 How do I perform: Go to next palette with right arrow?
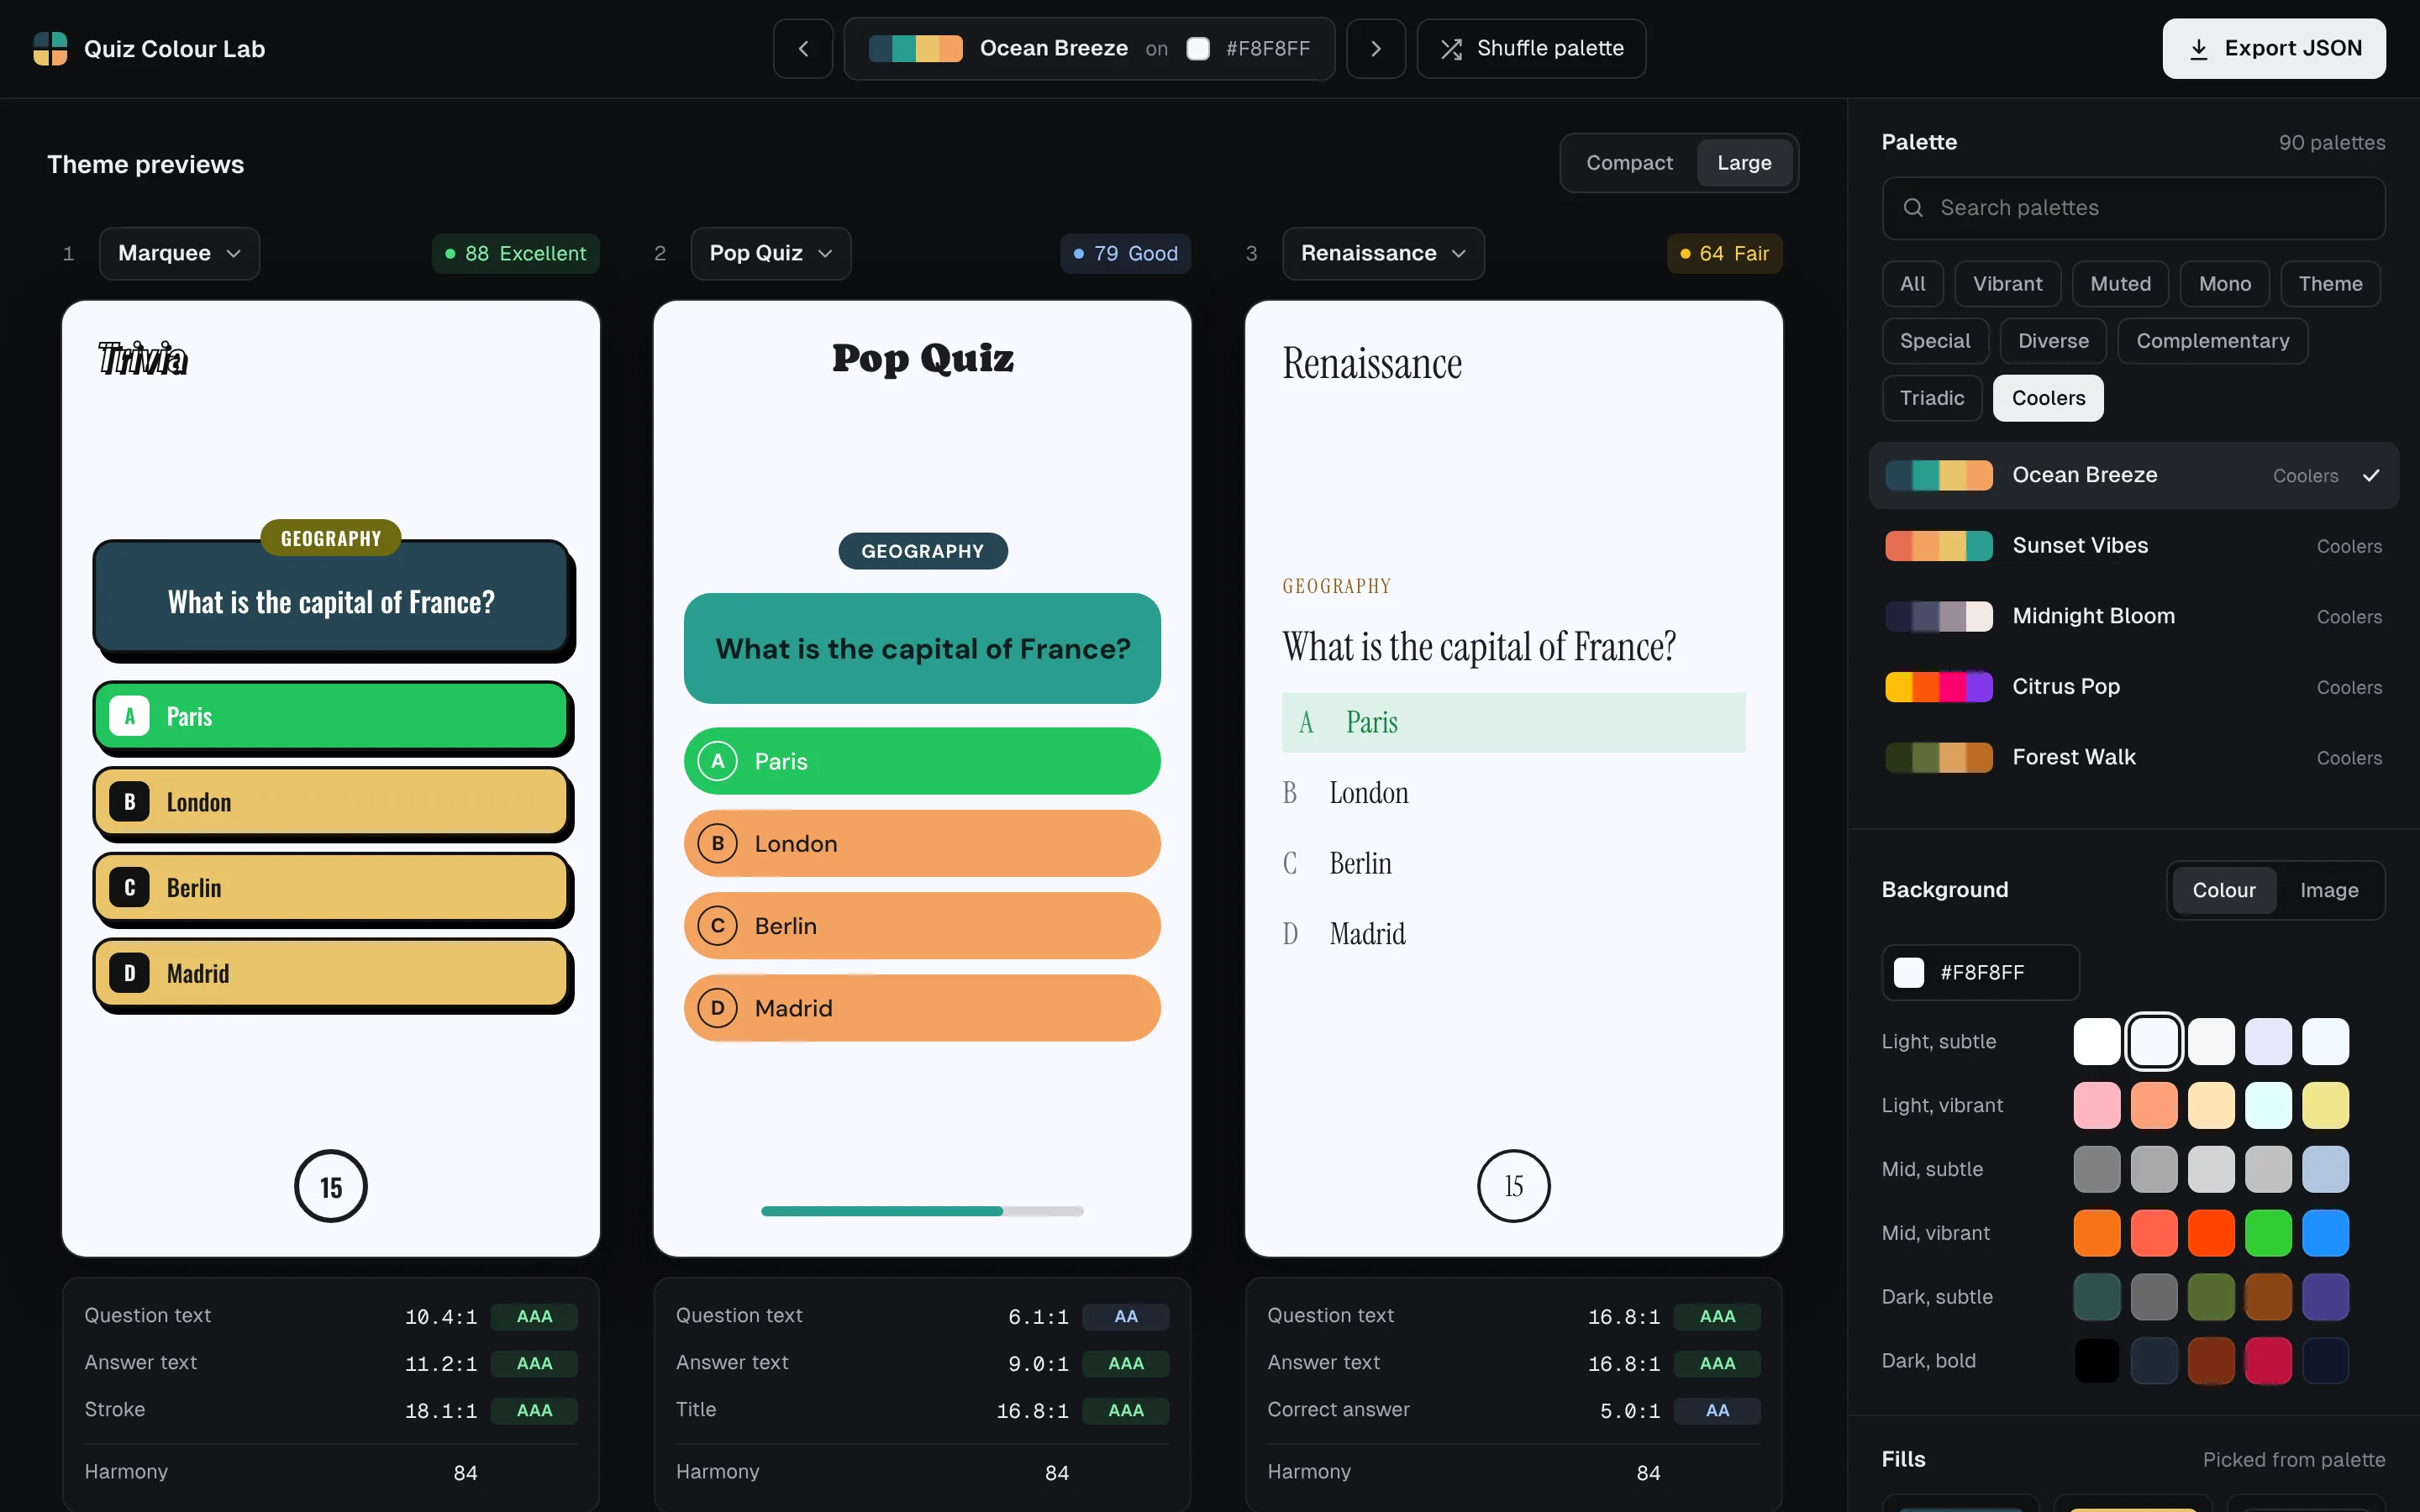pyautogui.click(x=1376, y=48)
